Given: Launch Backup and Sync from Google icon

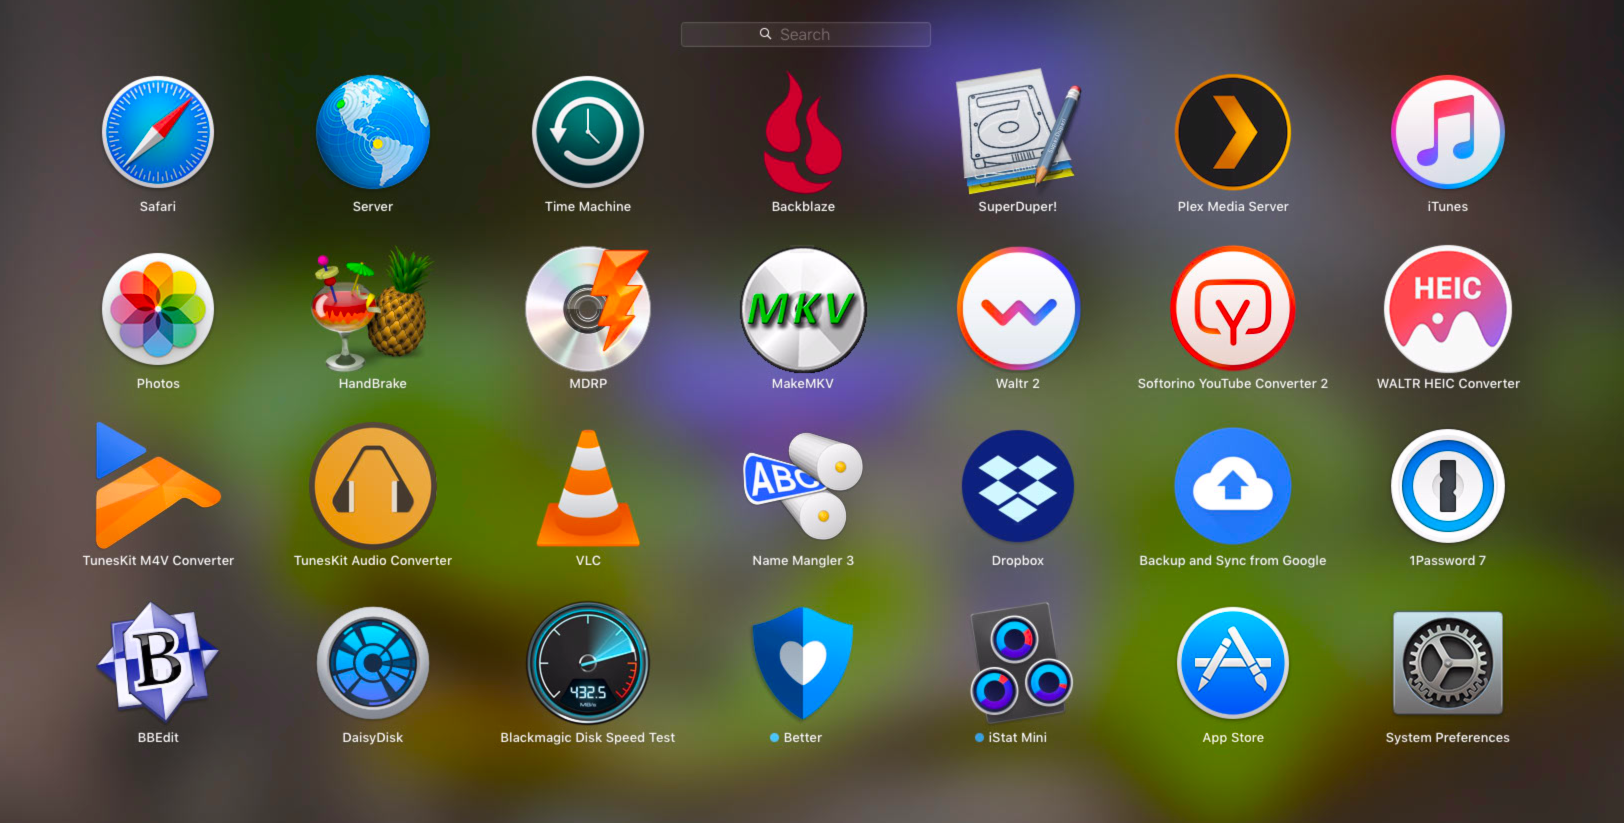Looking at the screenshot, I should point(1233,486).
